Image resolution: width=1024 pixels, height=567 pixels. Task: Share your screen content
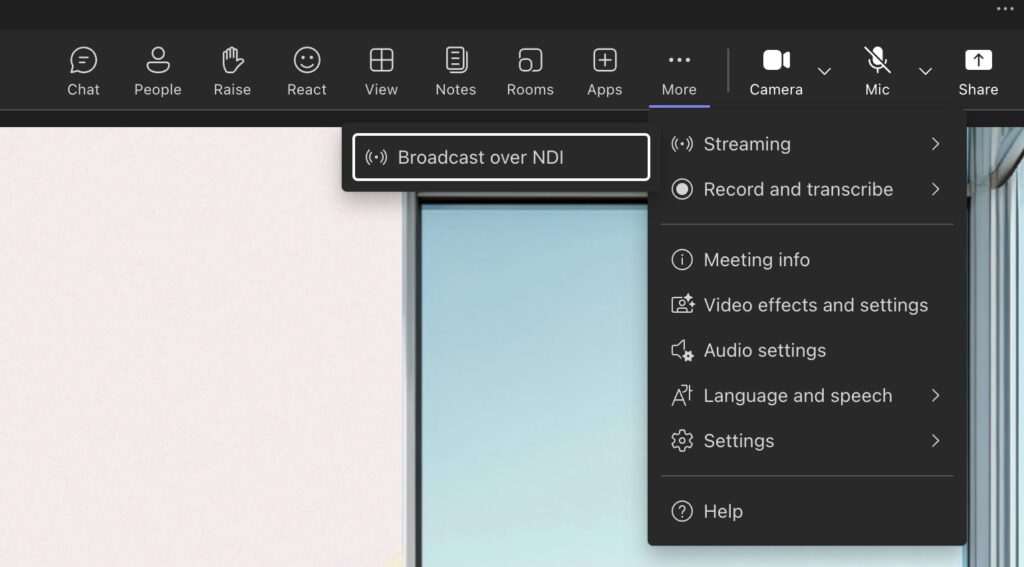click(x=978, y=71)
